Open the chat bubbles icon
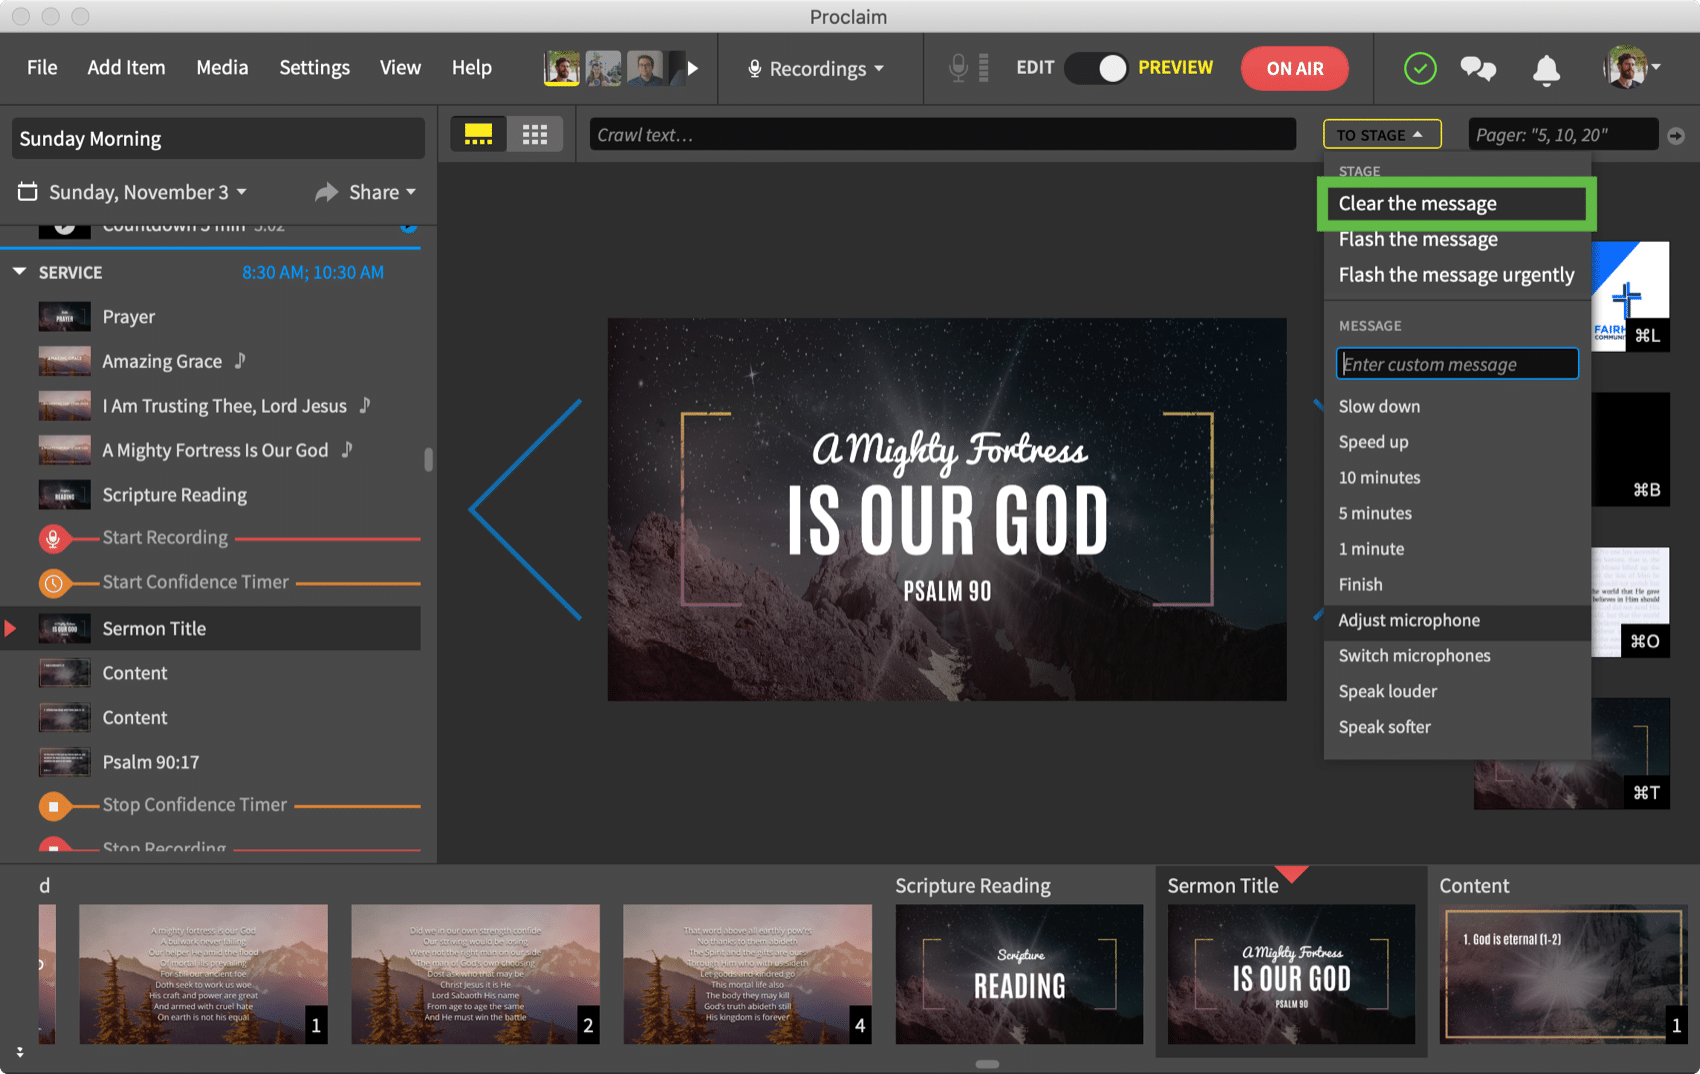 point(1478,68)
